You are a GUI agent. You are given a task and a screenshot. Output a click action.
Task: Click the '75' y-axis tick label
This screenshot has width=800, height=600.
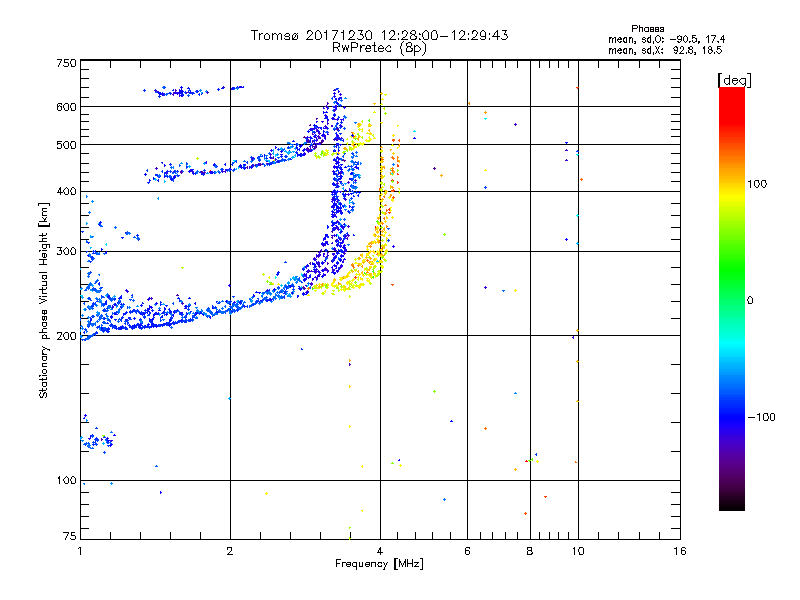coord(70,536)
